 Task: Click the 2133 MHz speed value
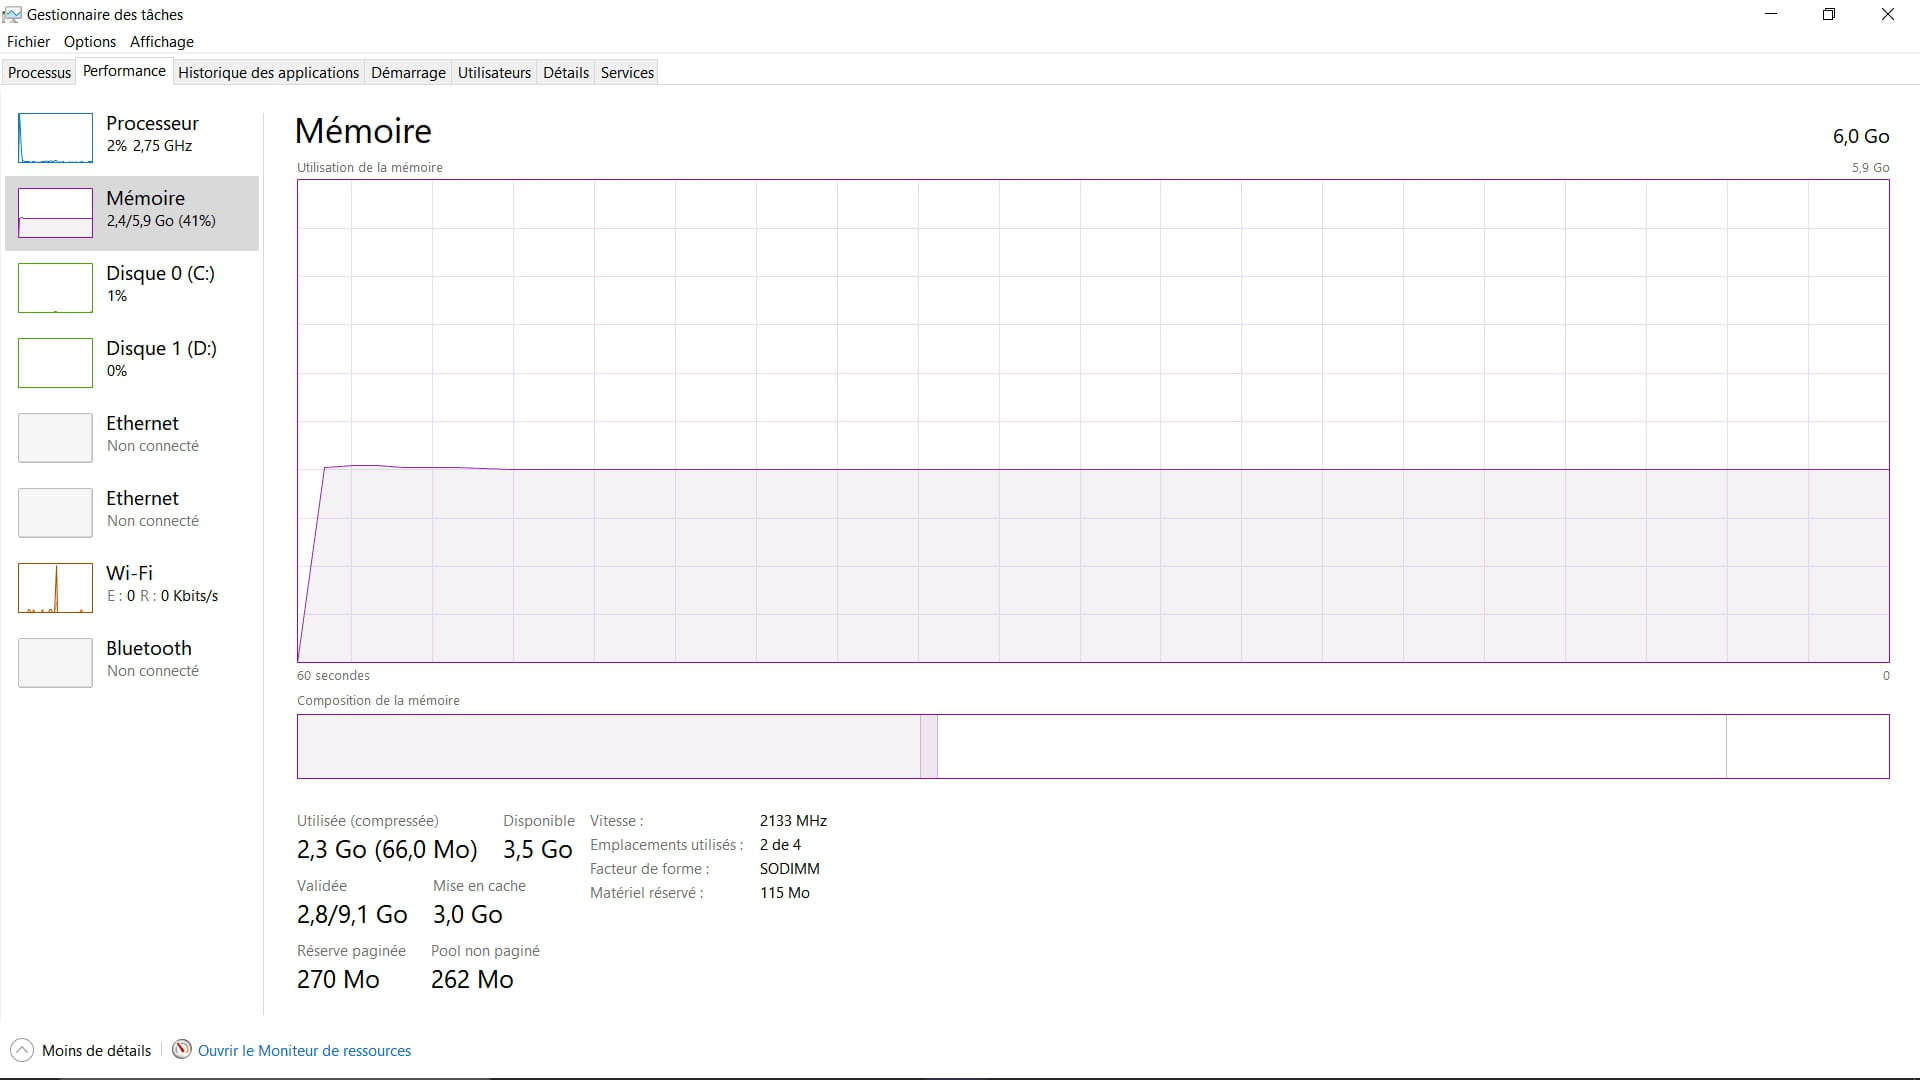coord(793,821)
